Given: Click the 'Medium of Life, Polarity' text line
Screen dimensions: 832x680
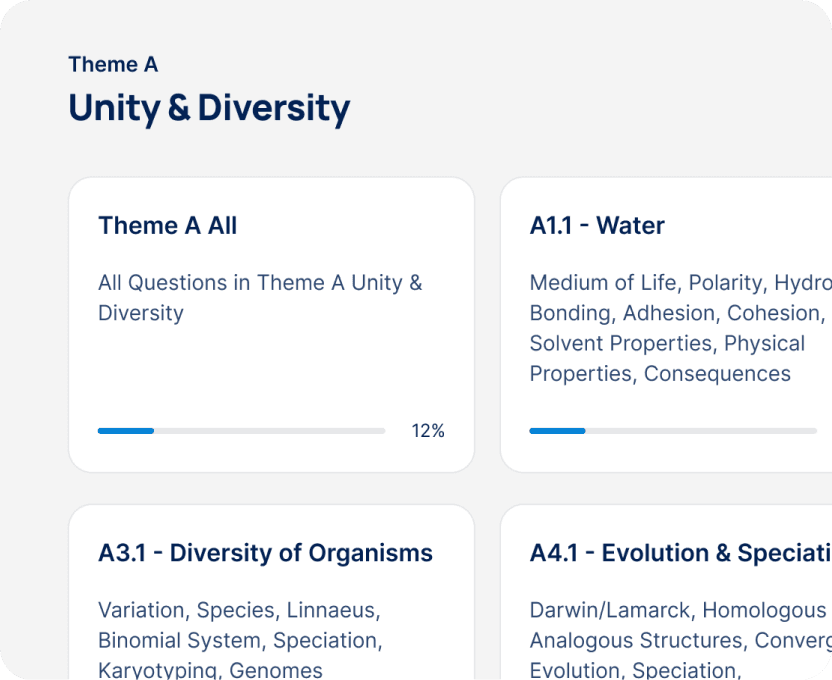Looking at the screenshot, I should (680, 283).
